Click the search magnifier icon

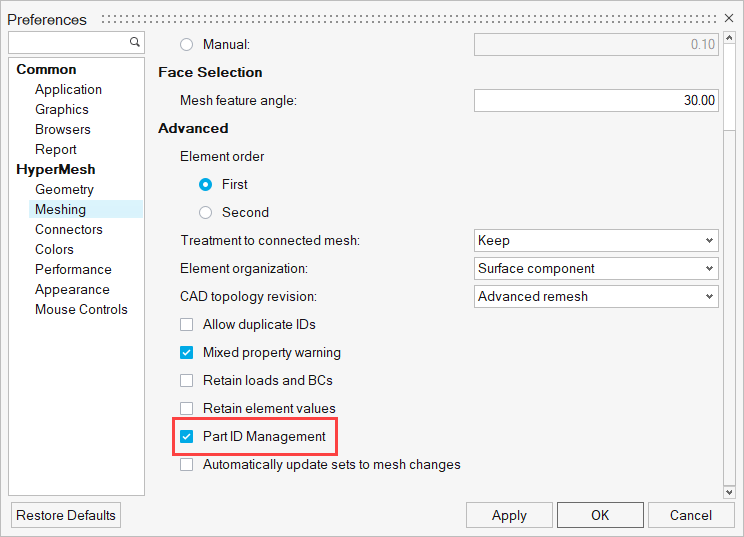[135, 42]
